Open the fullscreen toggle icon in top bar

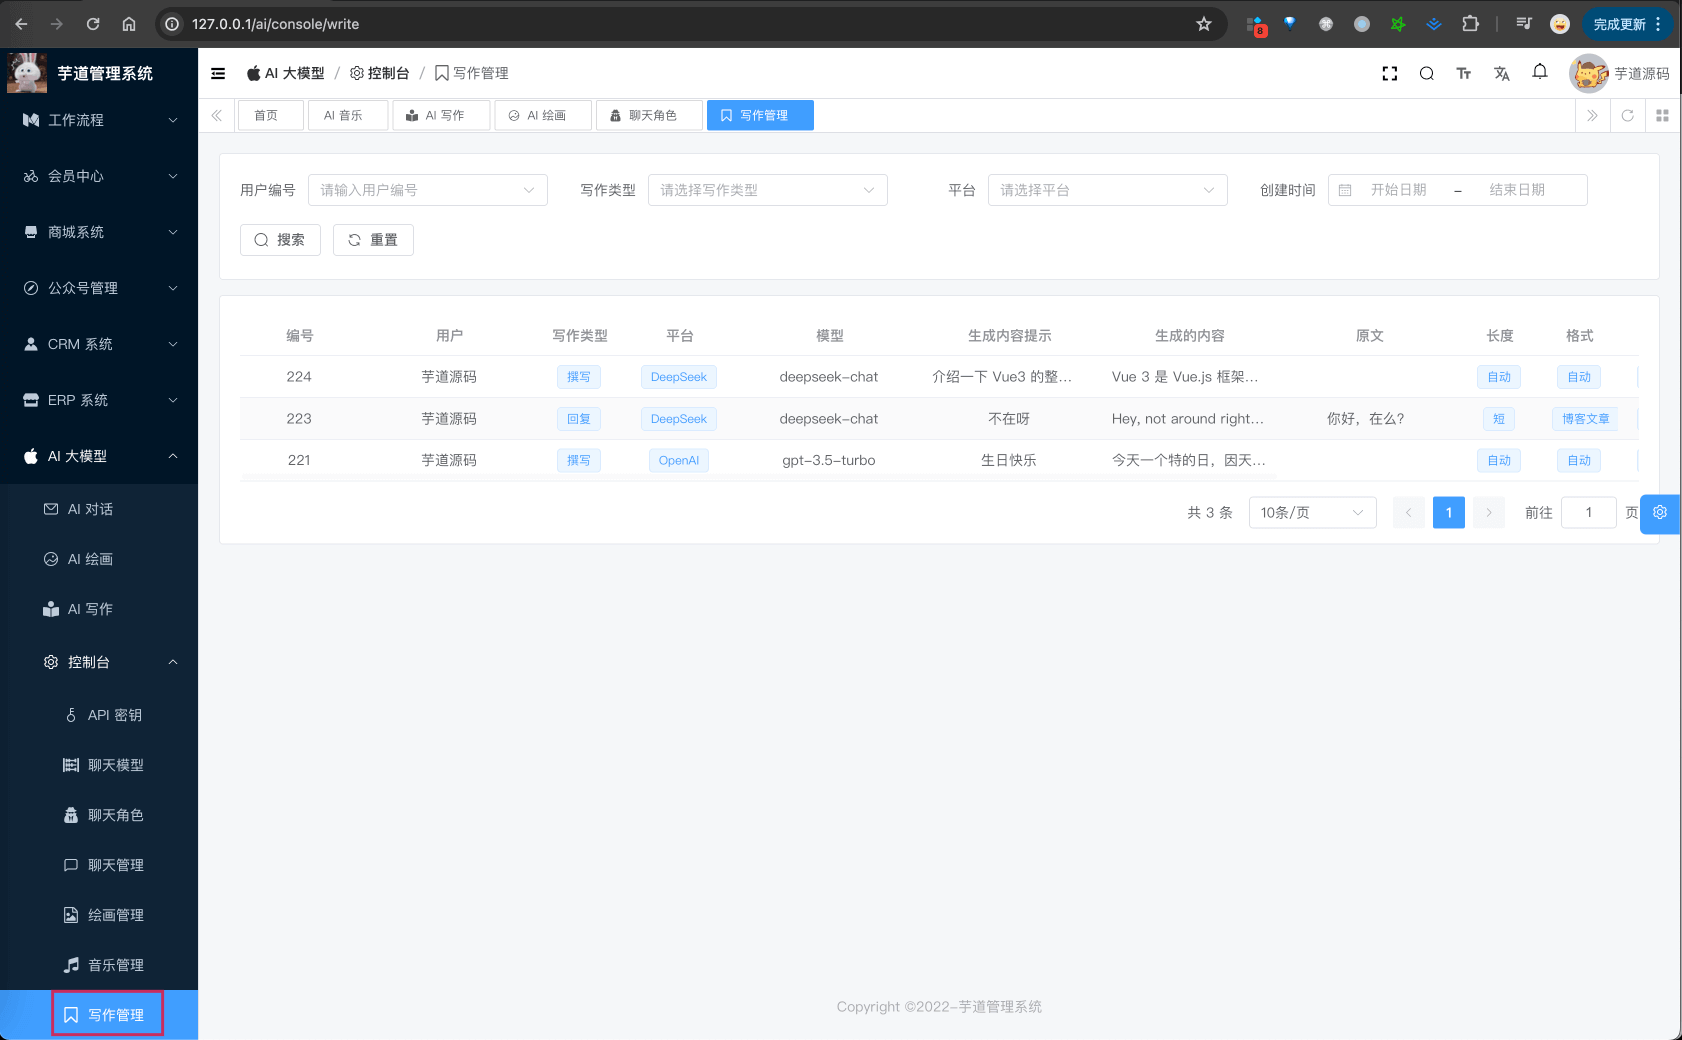(x=1390, y=73)
